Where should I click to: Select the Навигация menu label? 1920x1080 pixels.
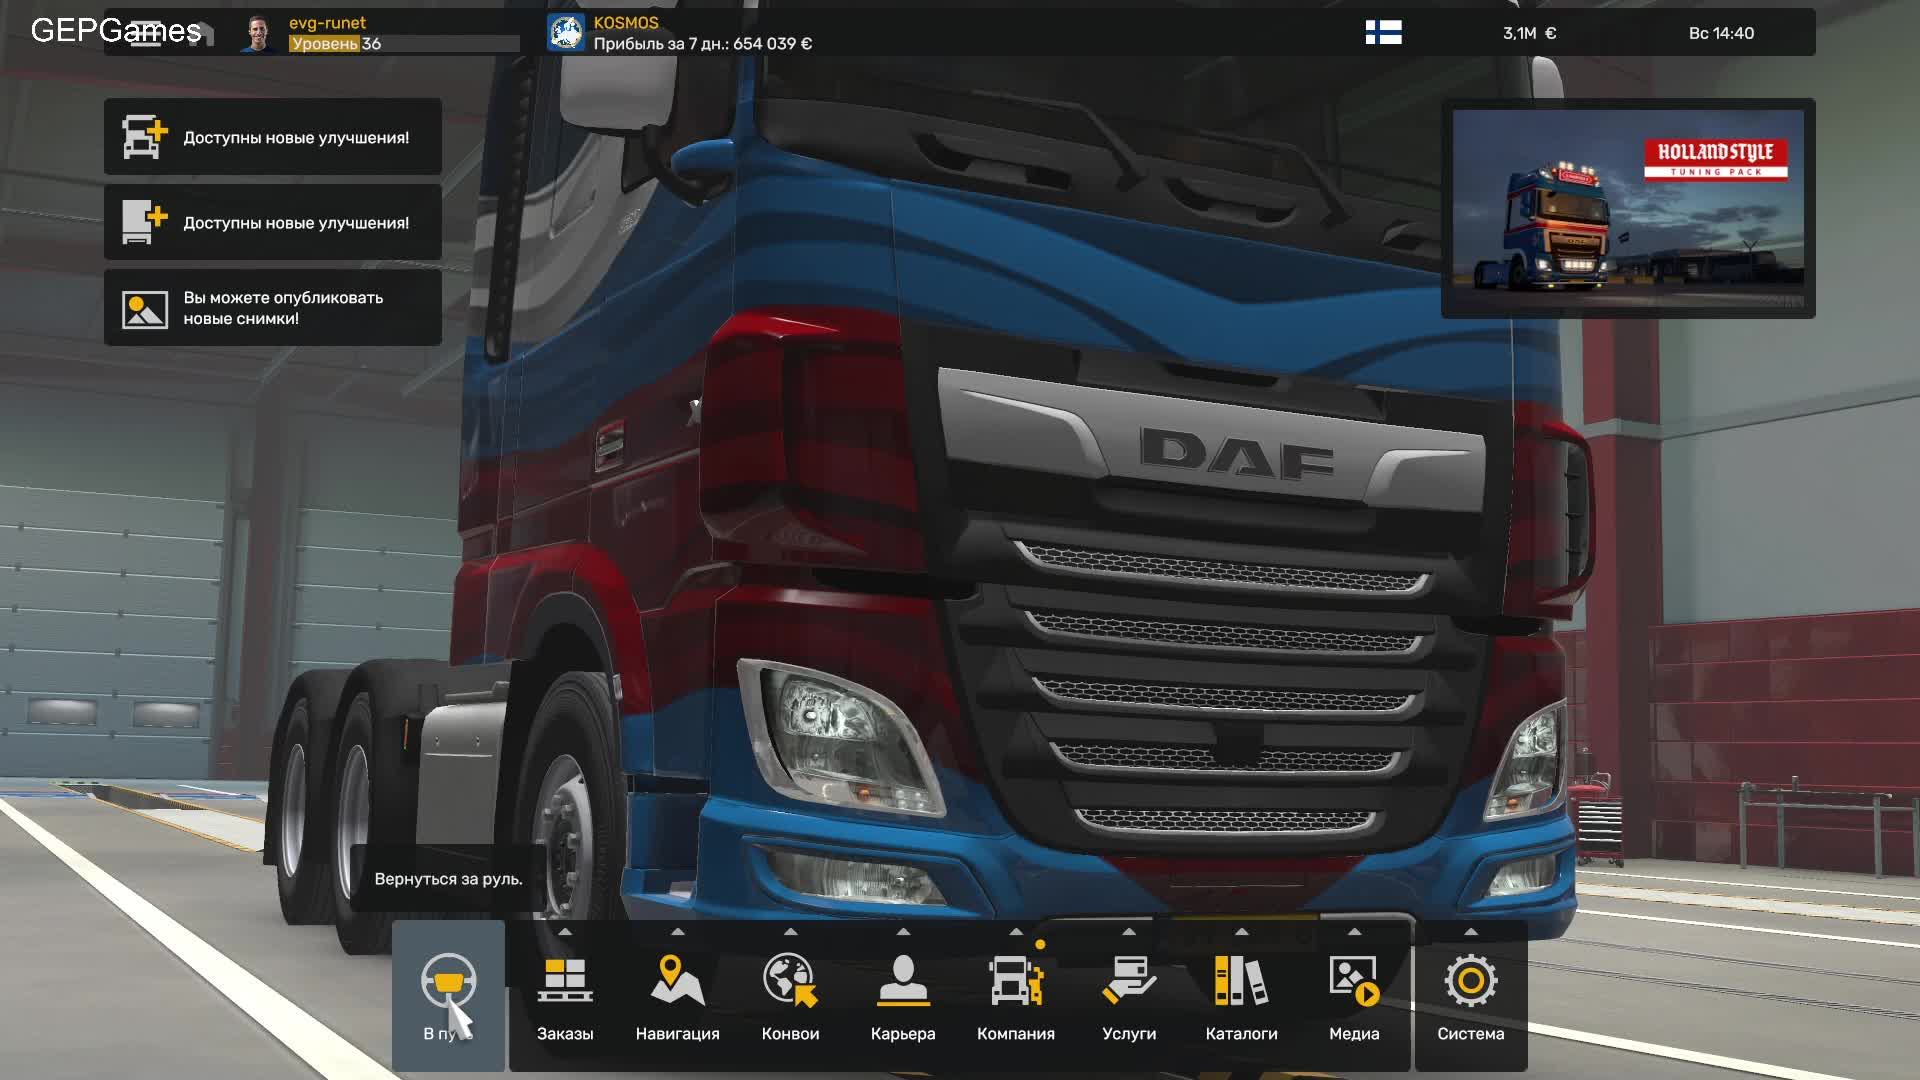[x=678, y=1034]
